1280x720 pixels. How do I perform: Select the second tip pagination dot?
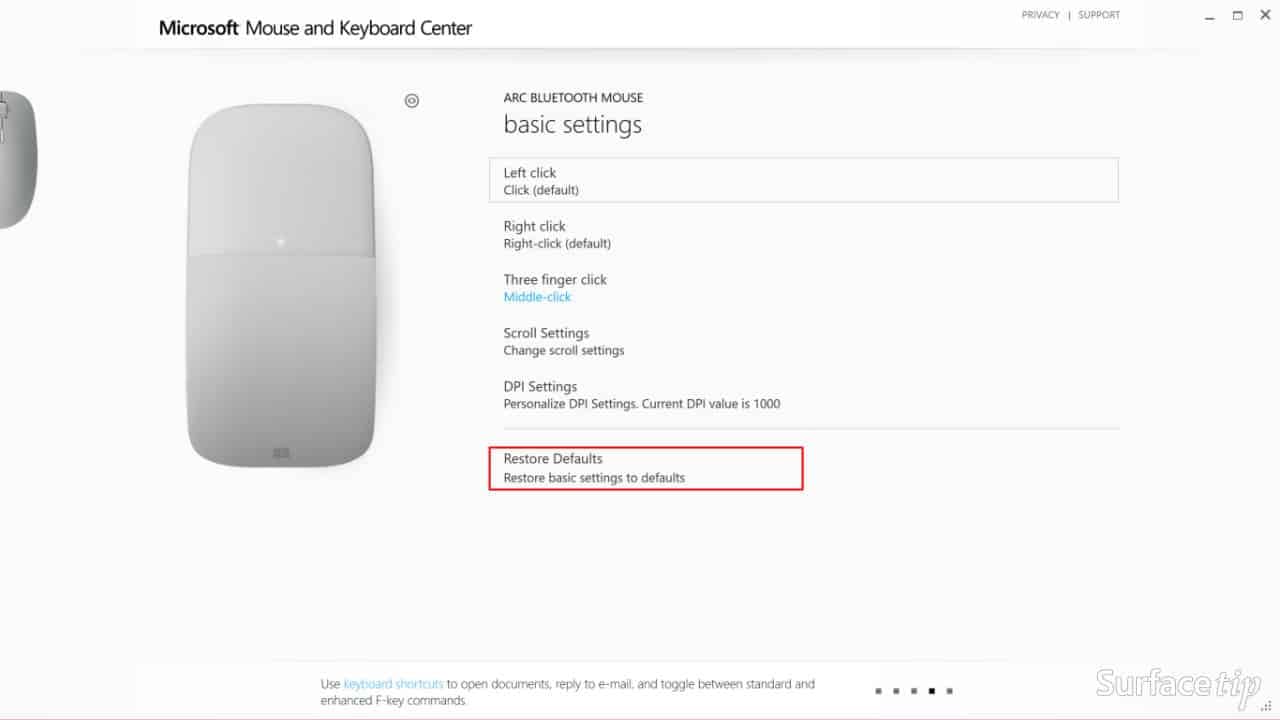(x=896, y=691)
